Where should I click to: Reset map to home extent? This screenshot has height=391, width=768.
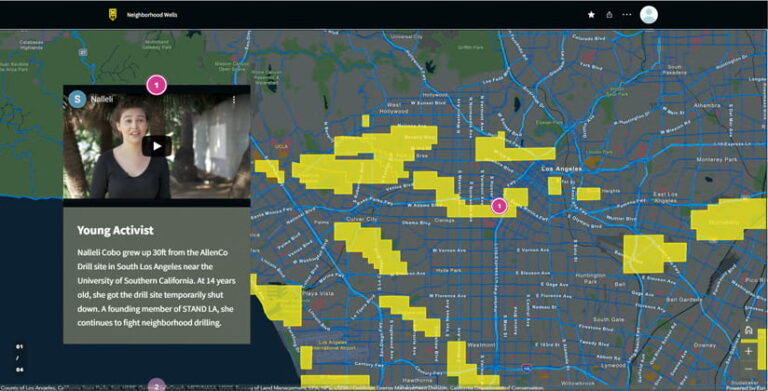[x=748, y=330]
